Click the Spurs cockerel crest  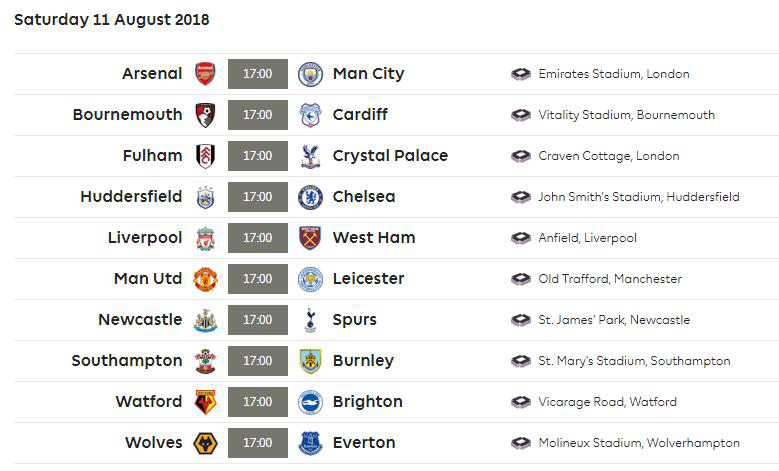click(x=311, y=320)
